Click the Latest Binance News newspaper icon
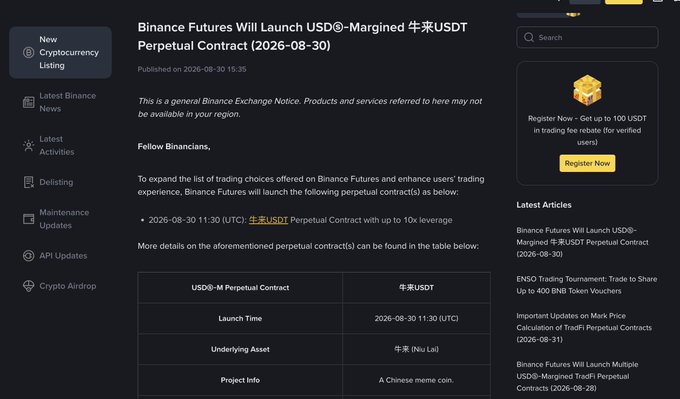 click(29, 102)
